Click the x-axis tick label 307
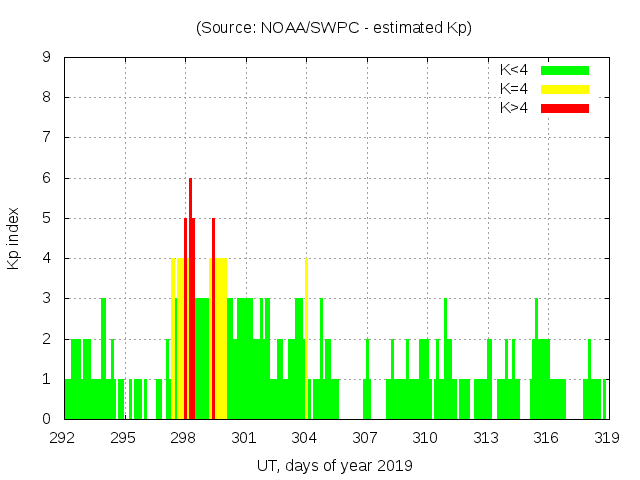Image resolution: width=640 pixels, height=480 pixels. [x=365, y=437]
